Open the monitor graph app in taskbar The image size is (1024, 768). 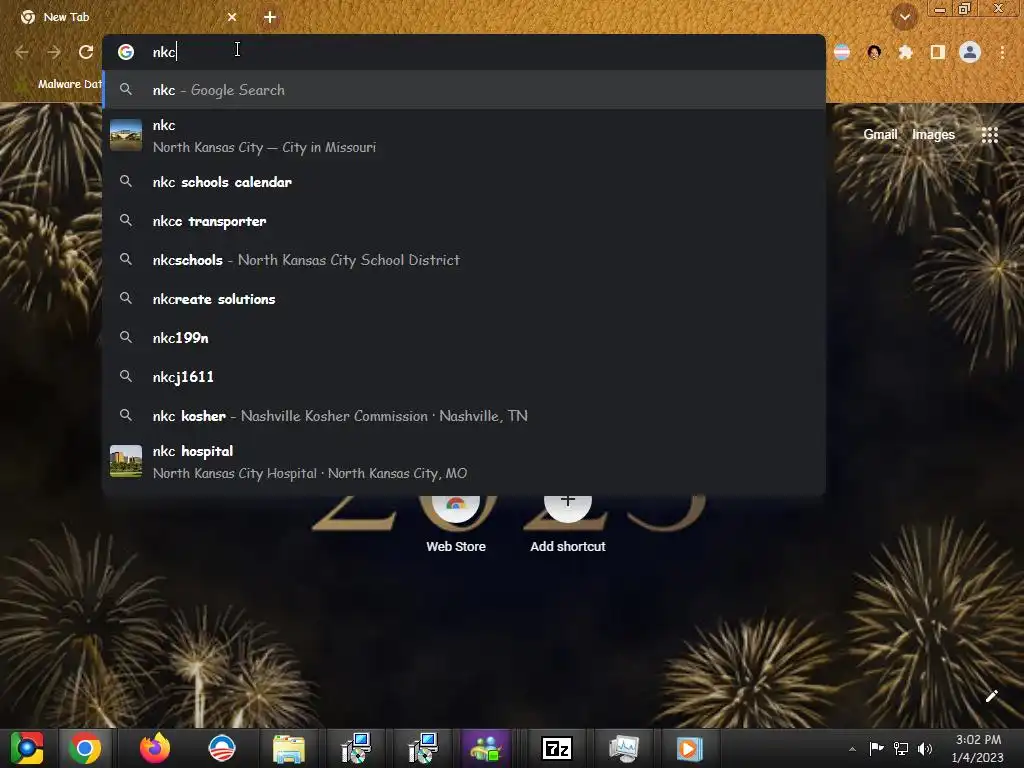624,748
